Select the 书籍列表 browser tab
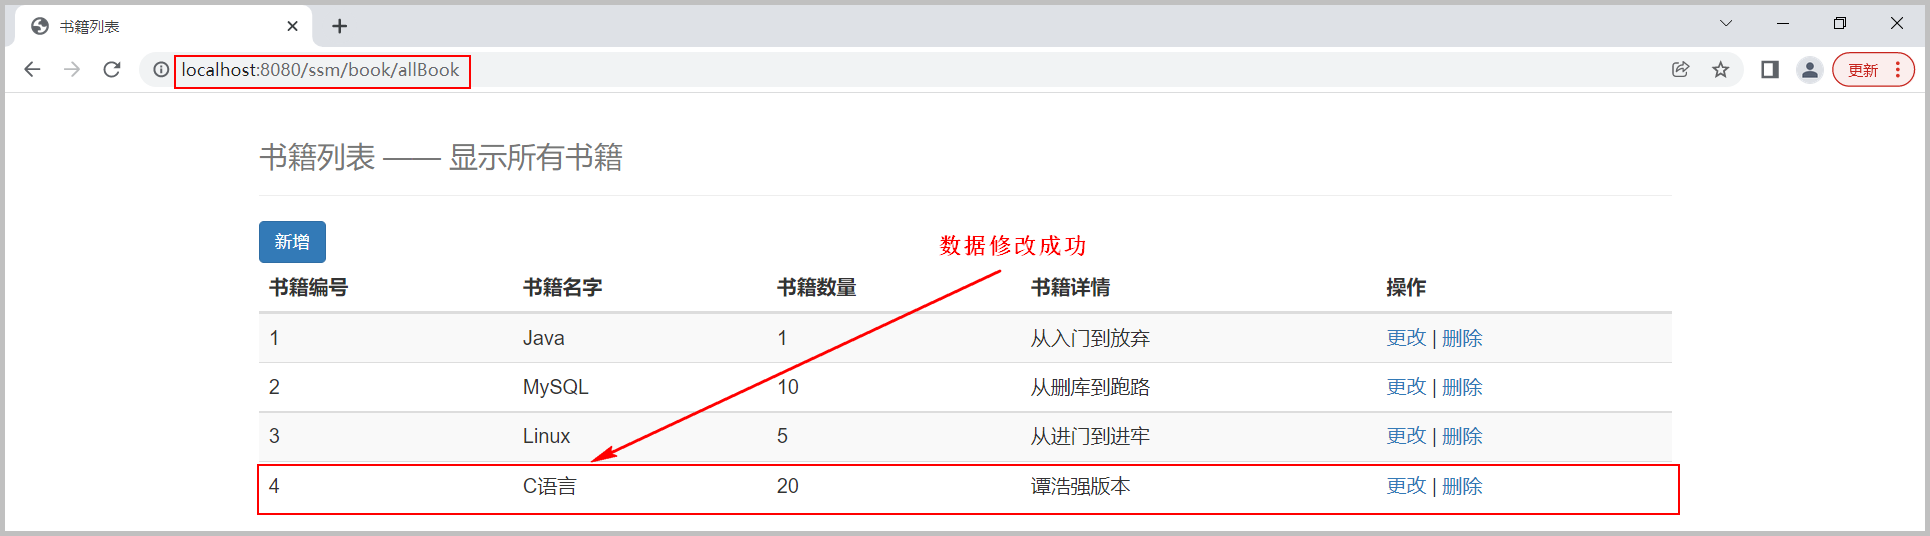Viewport: 1930px width, 536px height. [x=165, y=26]
